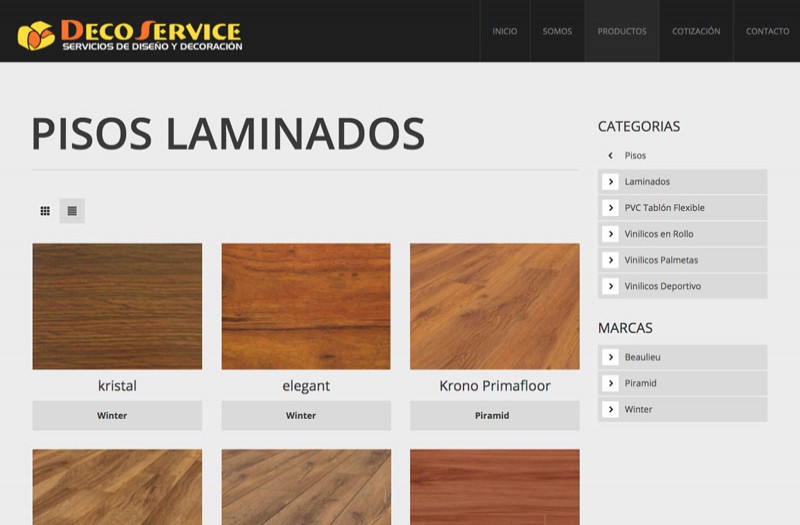Select the Vinilicos Deportivo category

[x=683, y=286]
